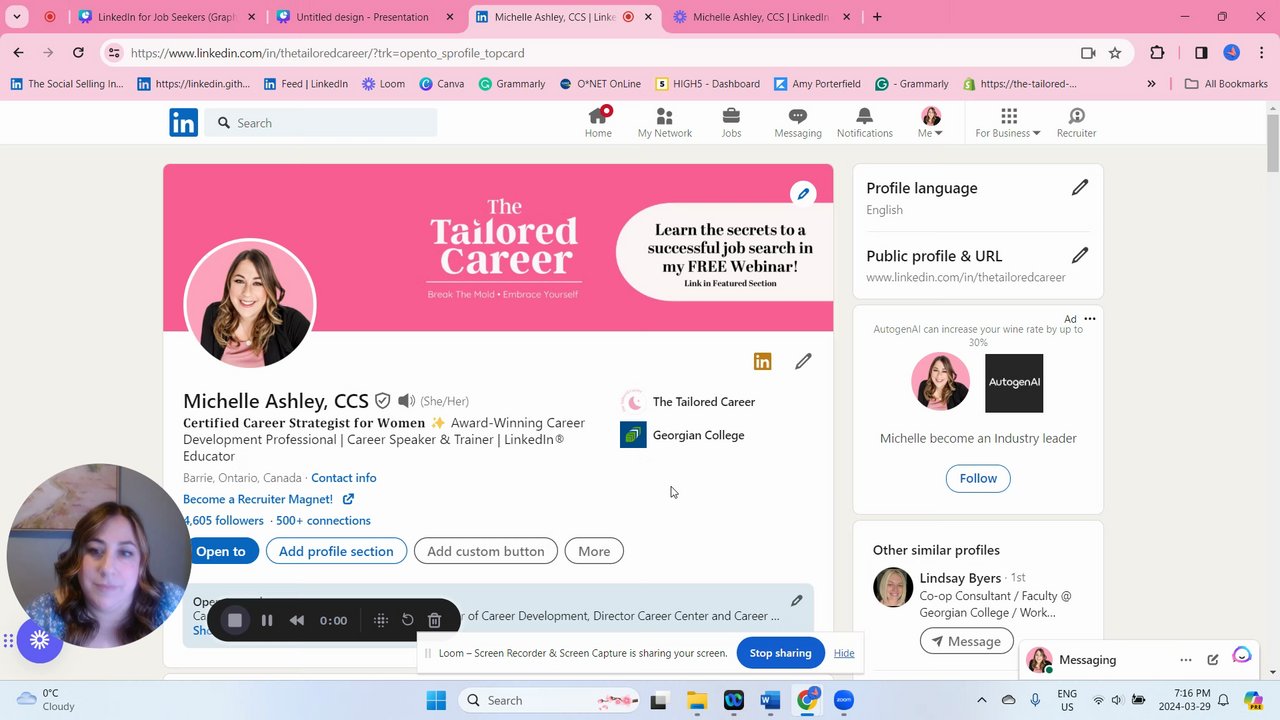The image size is (1280, 720).
Task: Bookmark this page star icon
Action: coord(1115,53)
